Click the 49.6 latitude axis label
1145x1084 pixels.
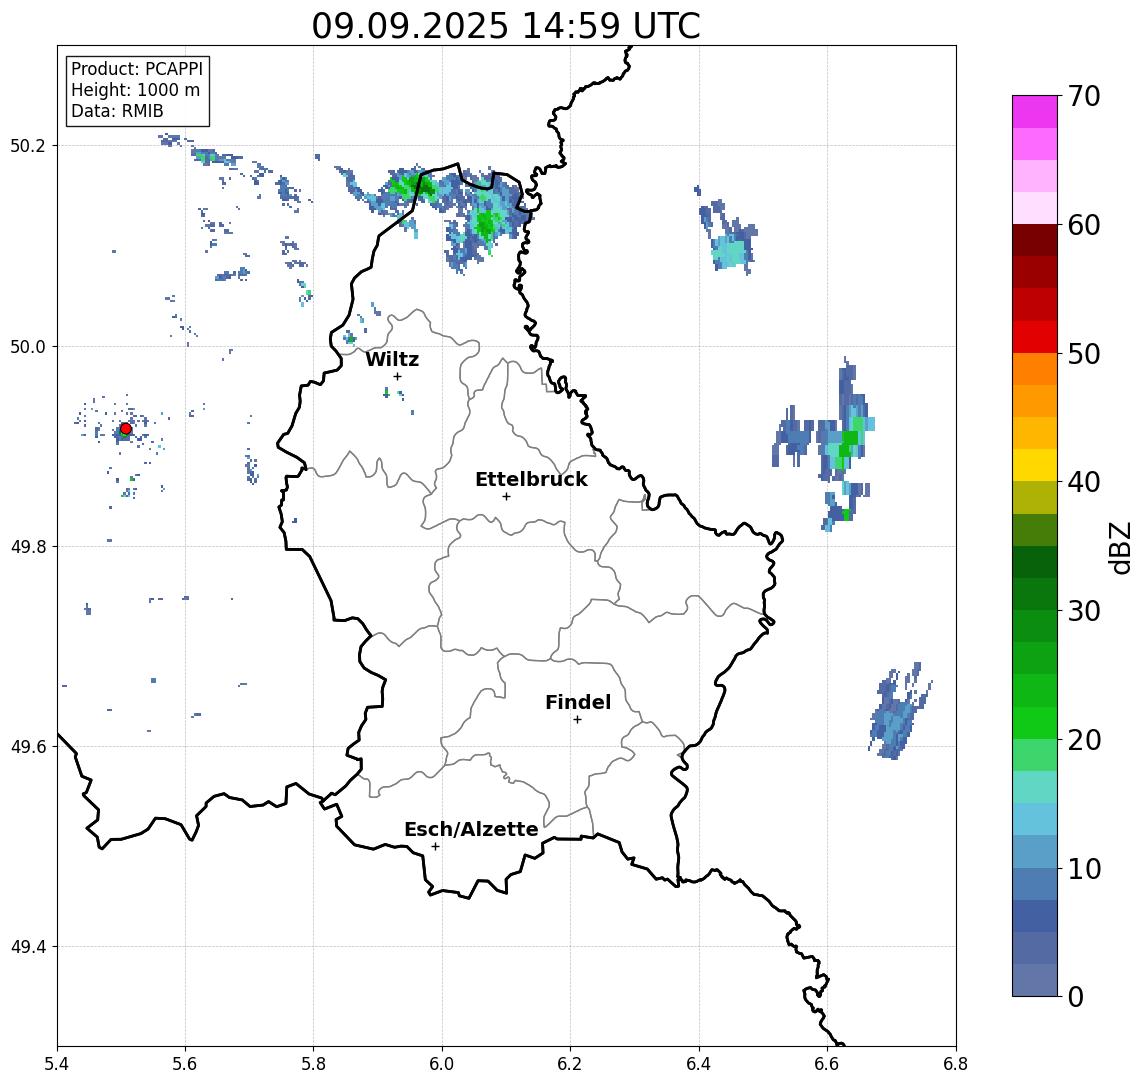27,747
